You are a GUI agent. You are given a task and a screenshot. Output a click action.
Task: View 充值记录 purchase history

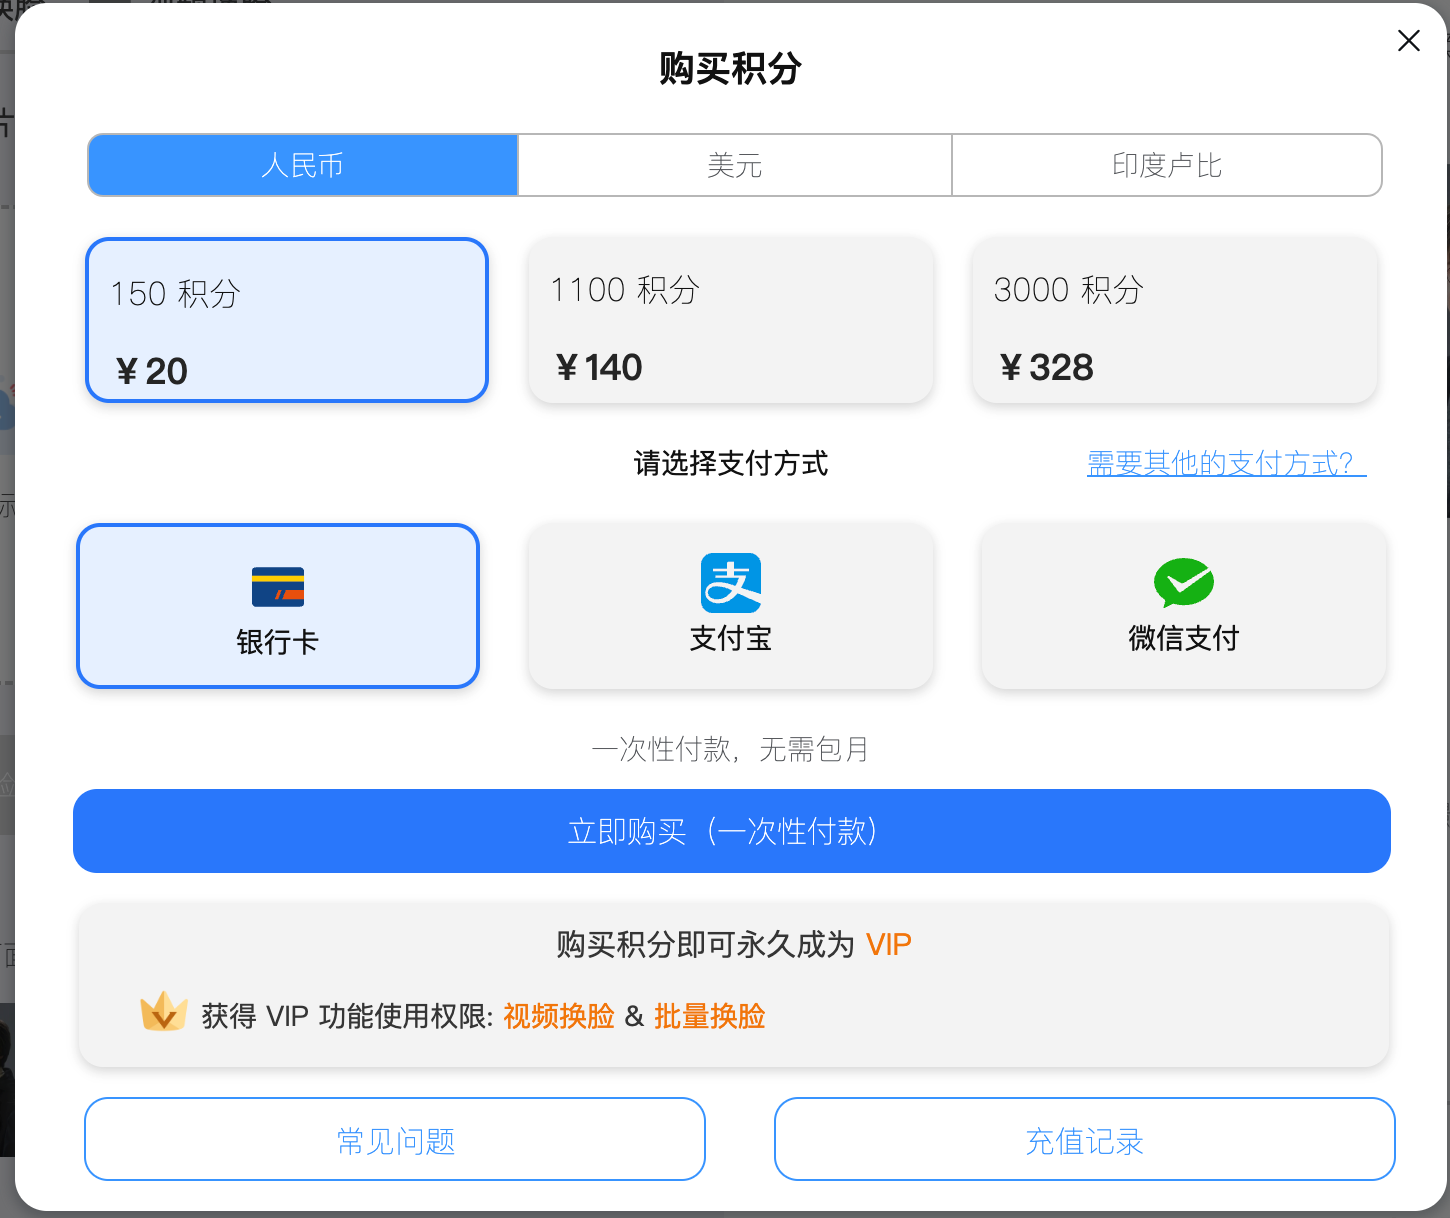[x=1084, y=1139]
